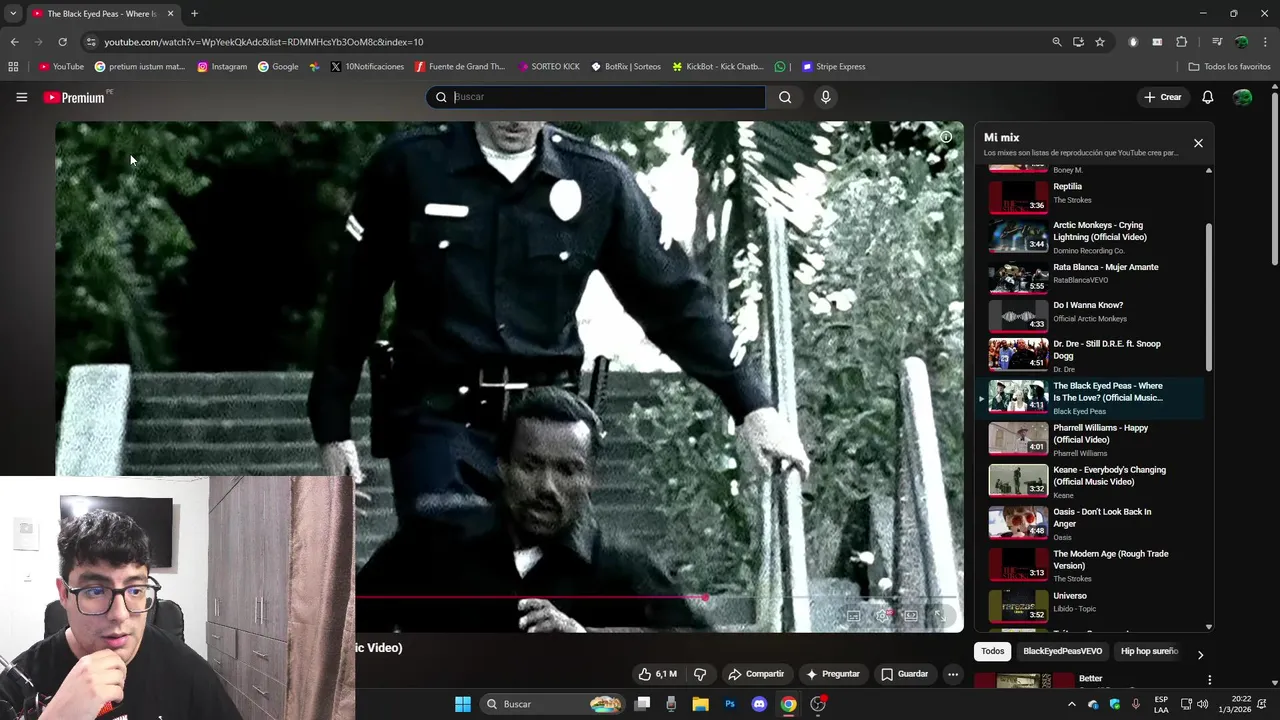Click the Crear button
1280x720 pixels.
click(x=1163, y=97)
